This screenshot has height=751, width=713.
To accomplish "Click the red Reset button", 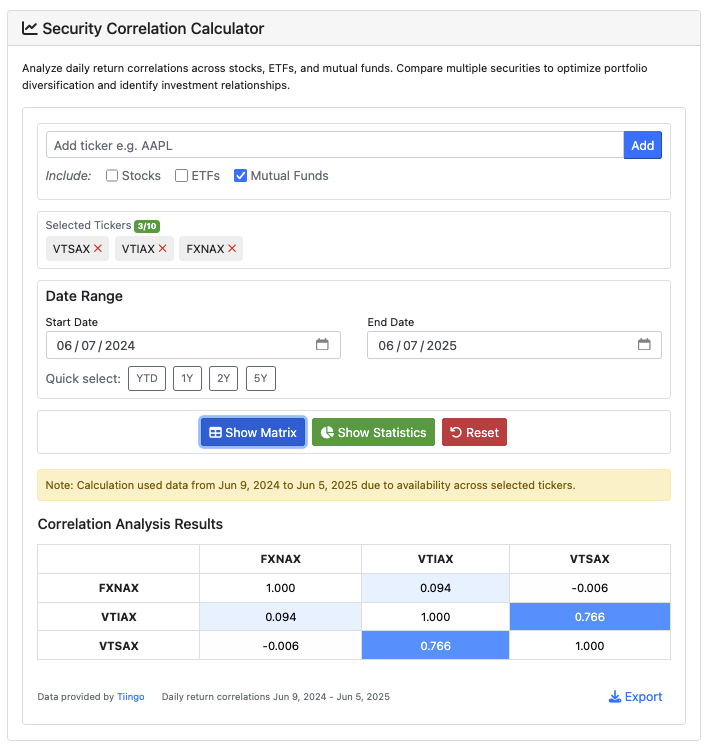I will pyautogui.click(x=474, y=432).
